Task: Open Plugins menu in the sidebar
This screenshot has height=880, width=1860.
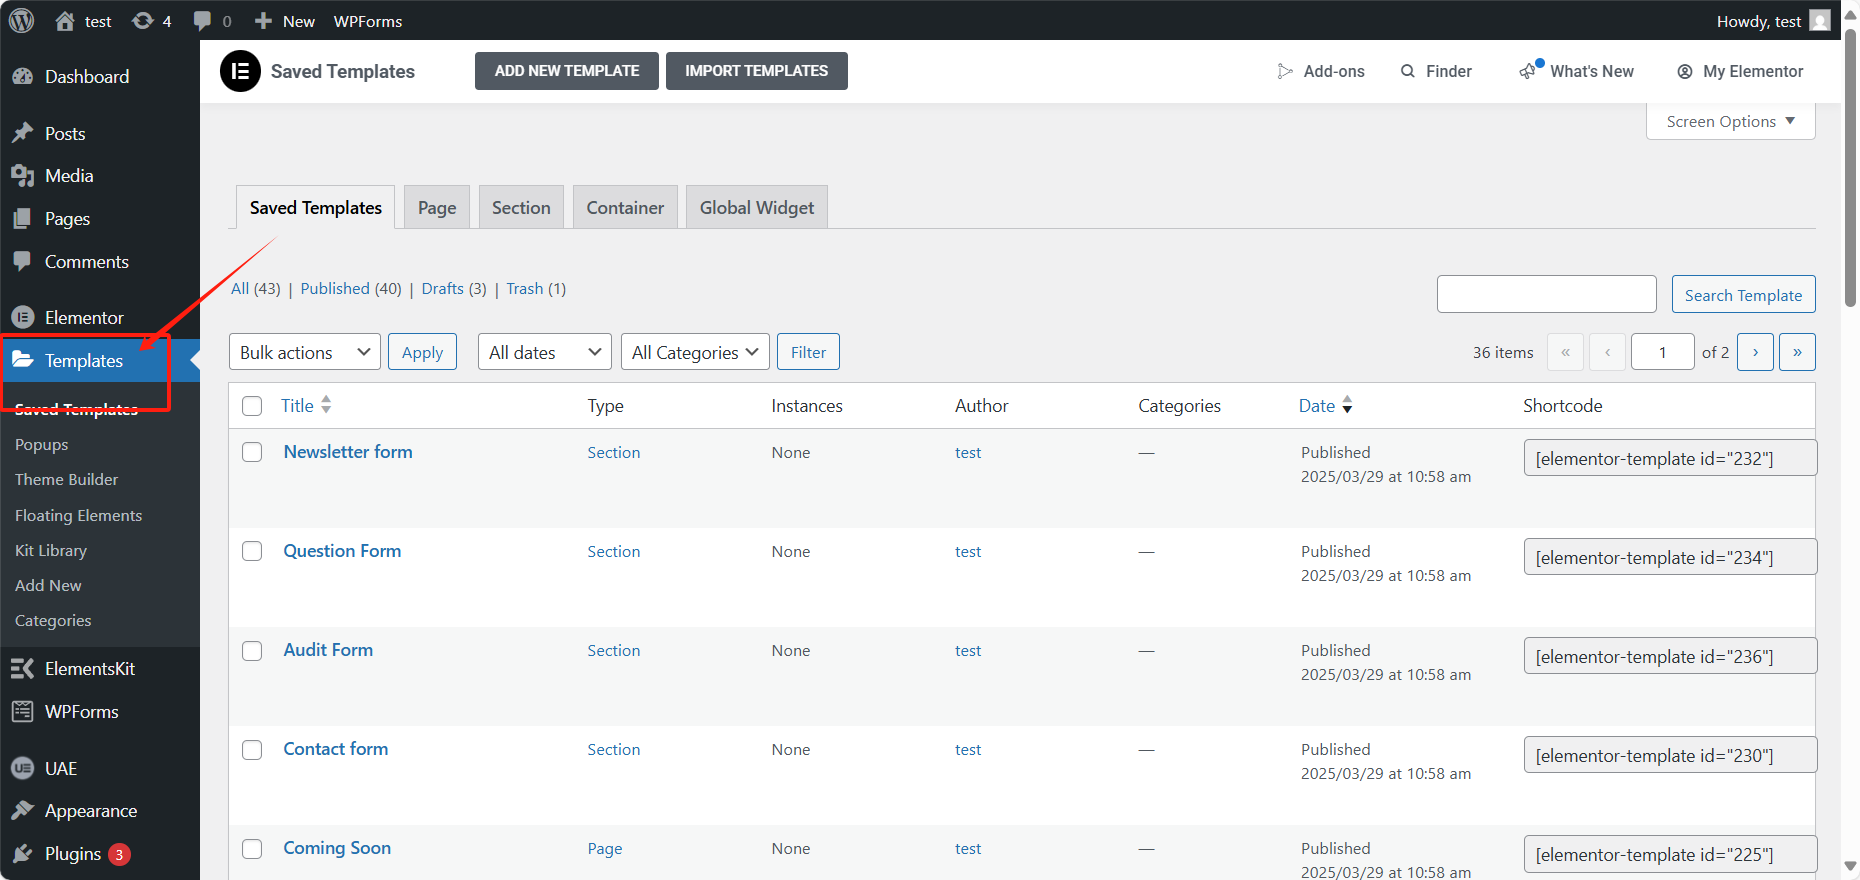Action: [72, 853]
